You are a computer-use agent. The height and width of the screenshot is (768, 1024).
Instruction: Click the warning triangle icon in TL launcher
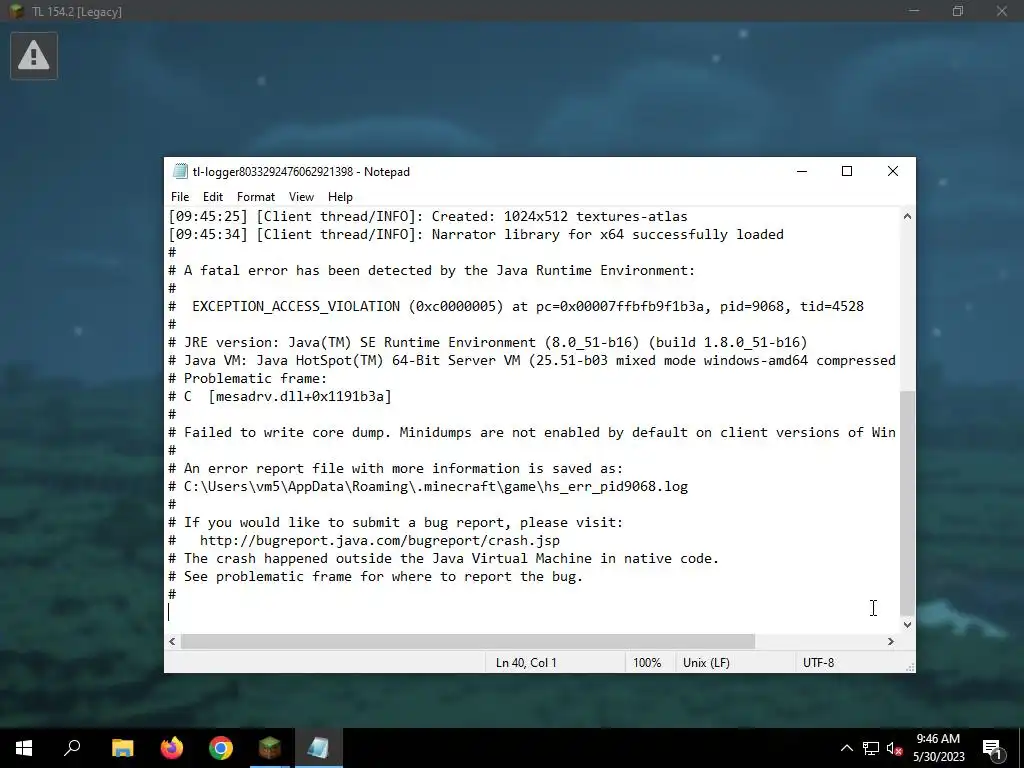point(34,56)
